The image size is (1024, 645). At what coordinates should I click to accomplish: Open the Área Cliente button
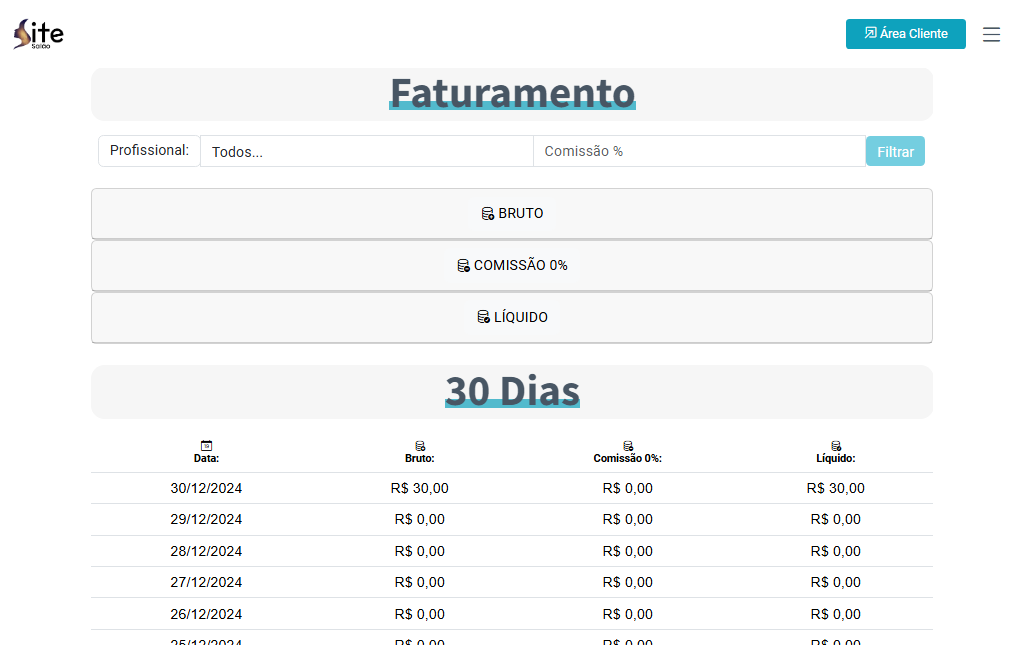[905, 34]
